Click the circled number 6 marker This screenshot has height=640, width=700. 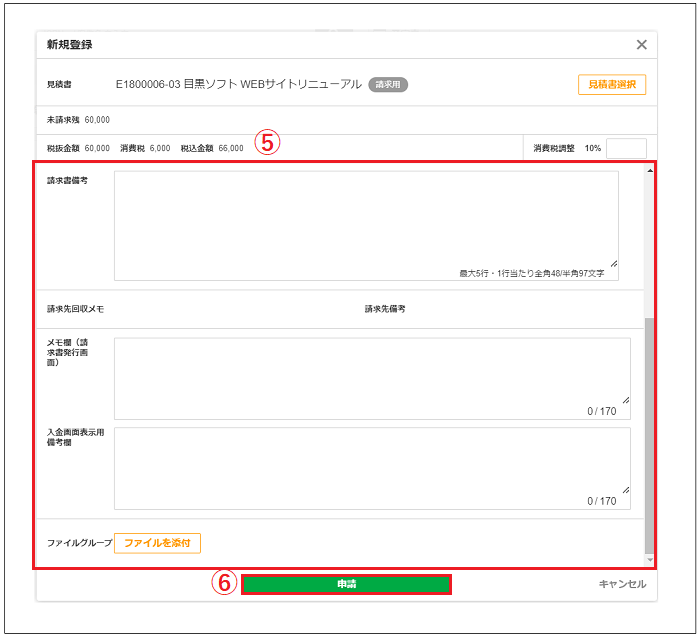coord(225,583)
